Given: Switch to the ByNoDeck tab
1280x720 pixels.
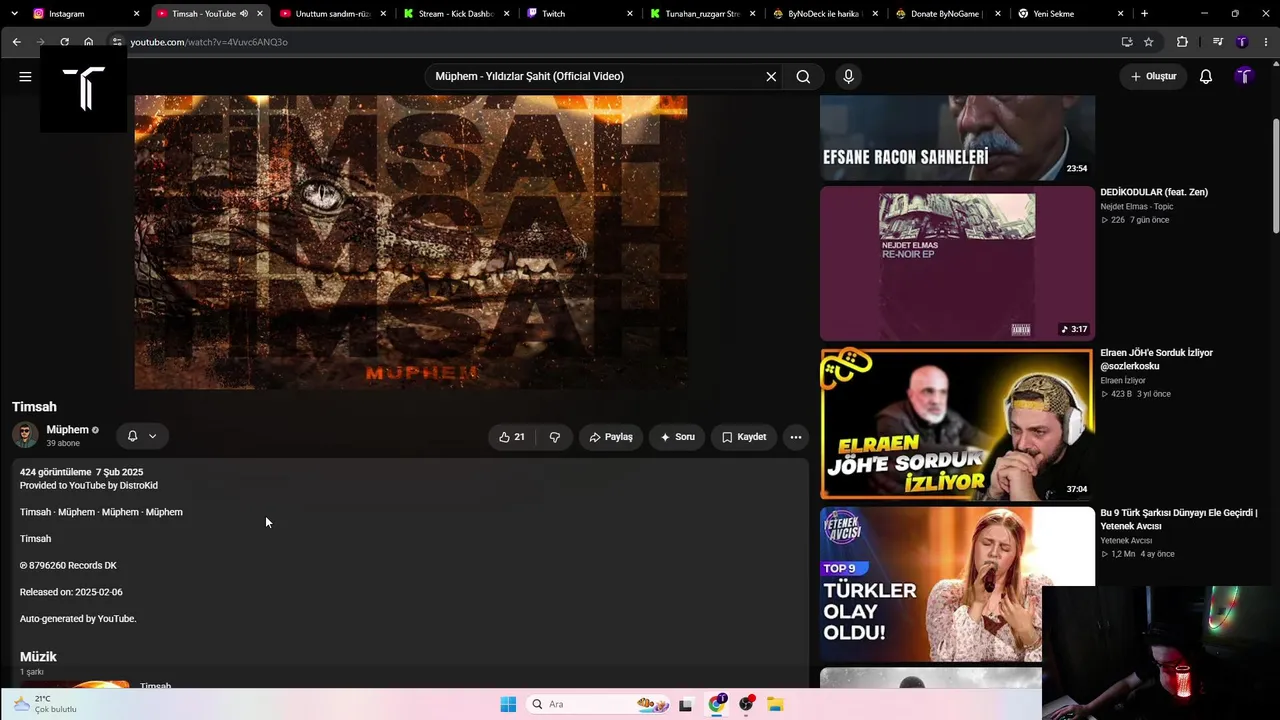Looking at the screenshot, I should tap(823, 14).
